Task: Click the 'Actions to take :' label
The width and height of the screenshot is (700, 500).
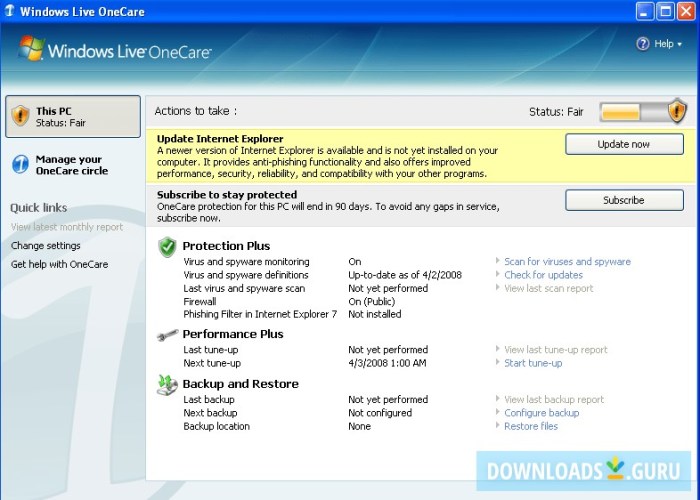Action: [196, 111]
